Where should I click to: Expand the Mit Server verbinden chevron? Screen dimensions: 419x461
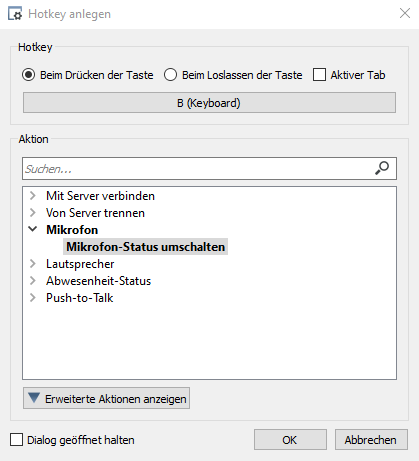[33, 195]
